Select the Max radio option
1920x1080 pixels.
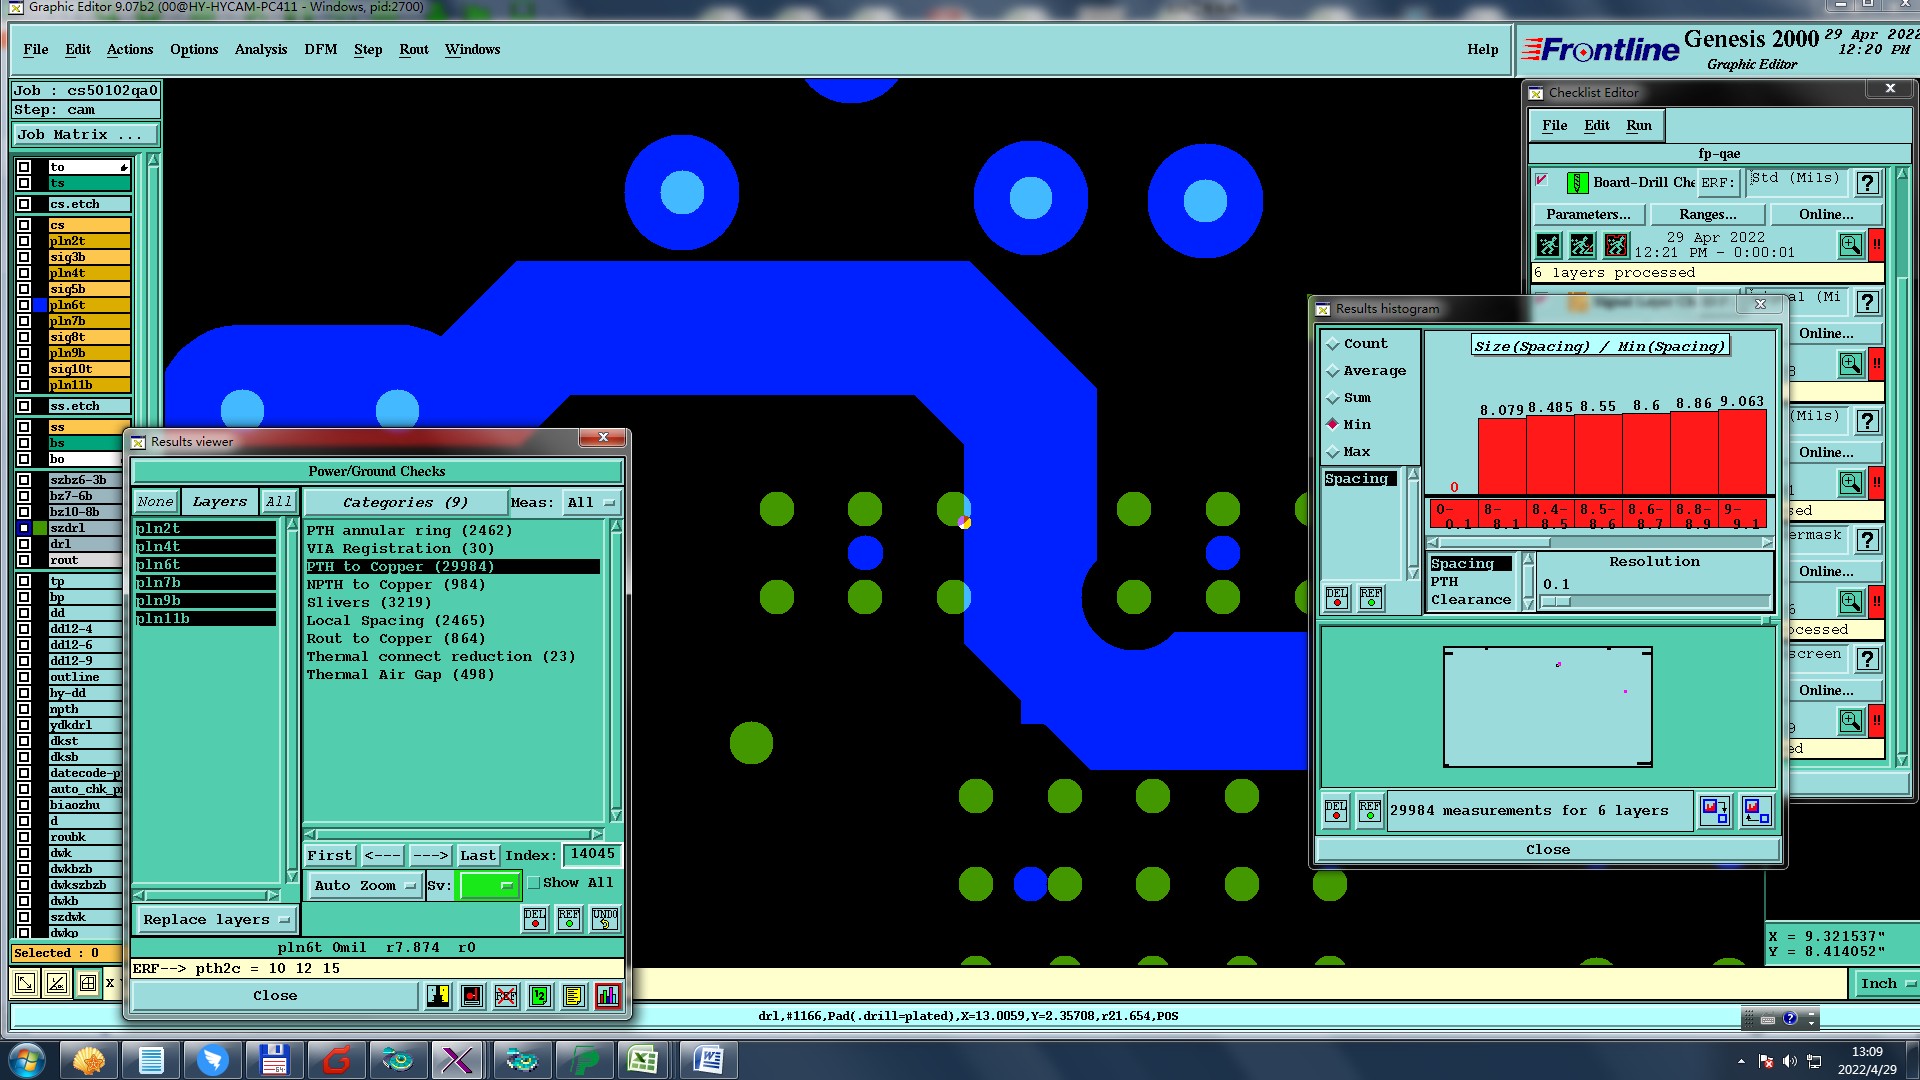1333,452
